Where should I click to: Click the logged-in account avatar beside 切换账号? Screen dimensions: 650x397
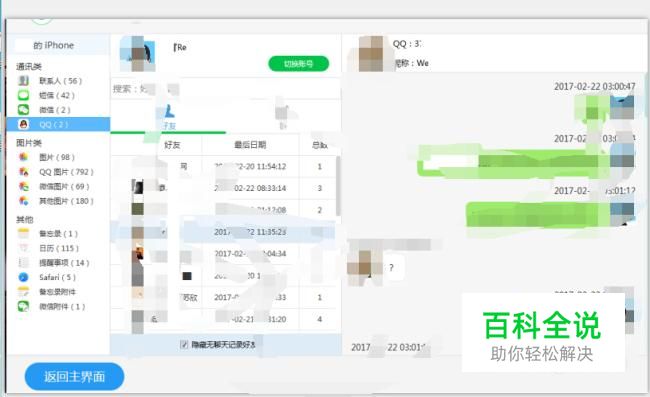point(138,53)
